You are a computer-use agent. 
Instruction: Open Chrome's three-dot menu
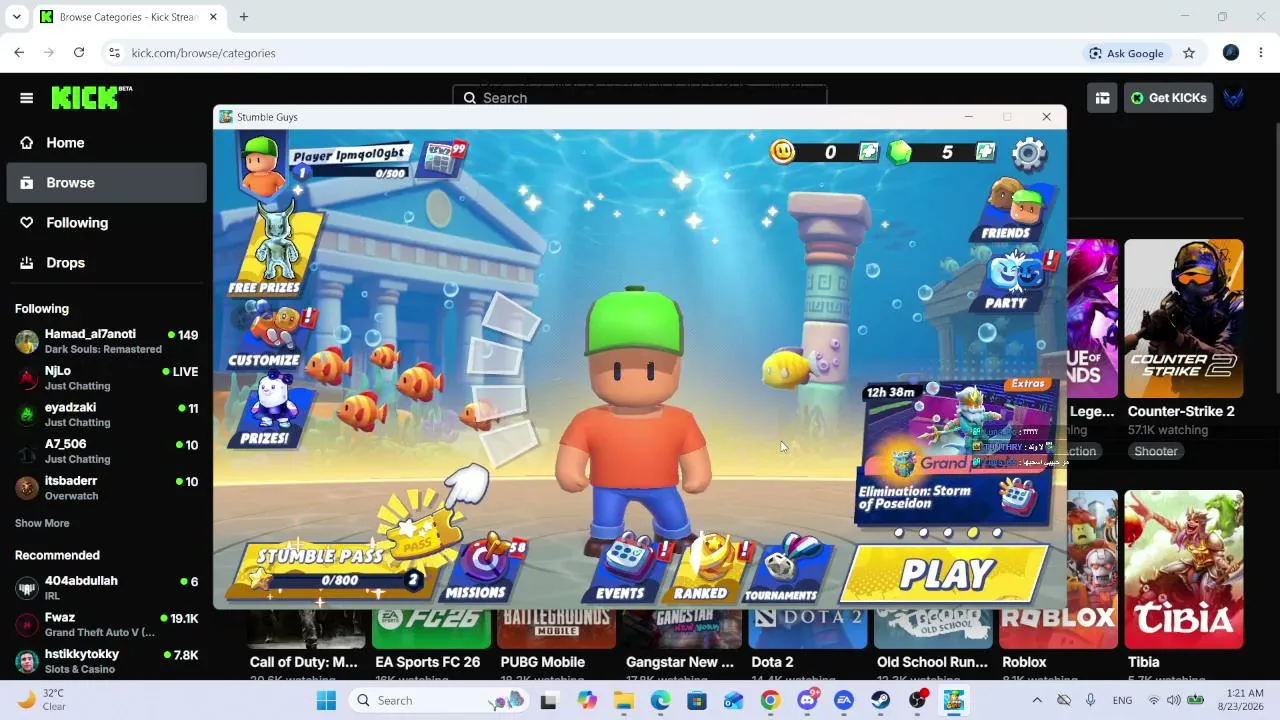pyautogui.click(x=1261, y=53)
